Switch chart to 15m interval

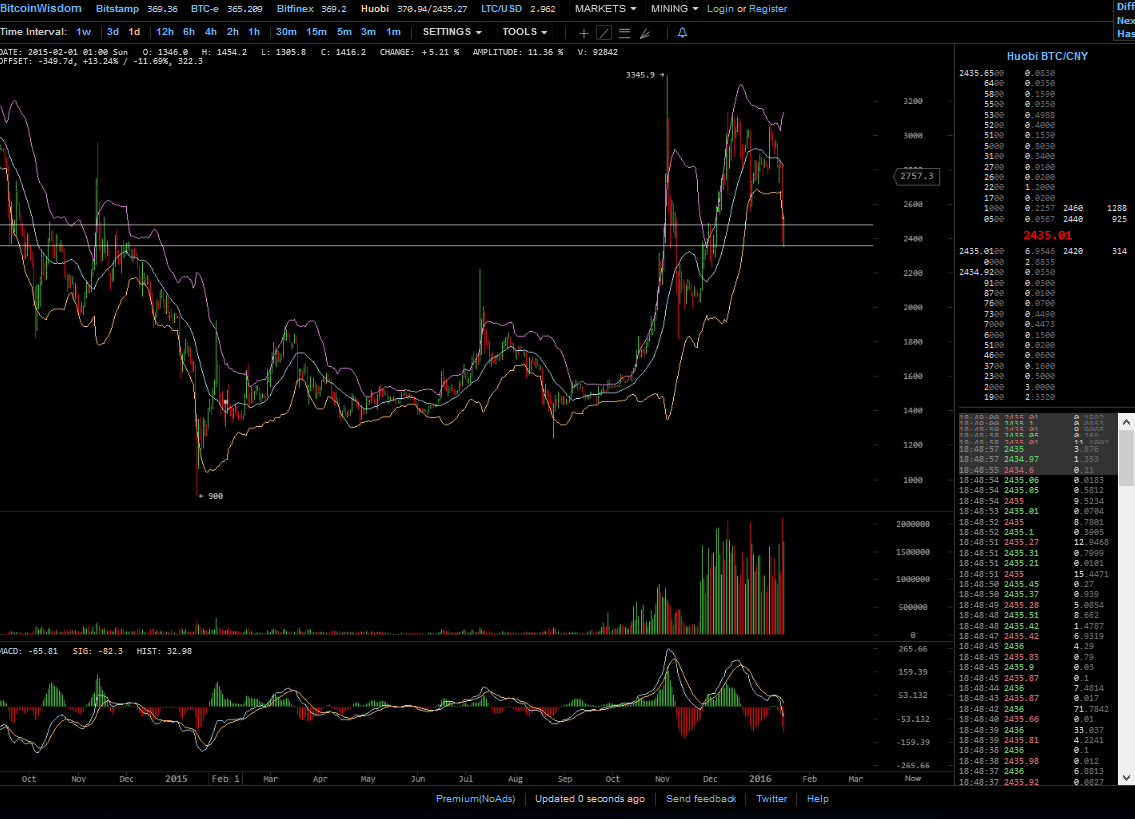[316, 32]
